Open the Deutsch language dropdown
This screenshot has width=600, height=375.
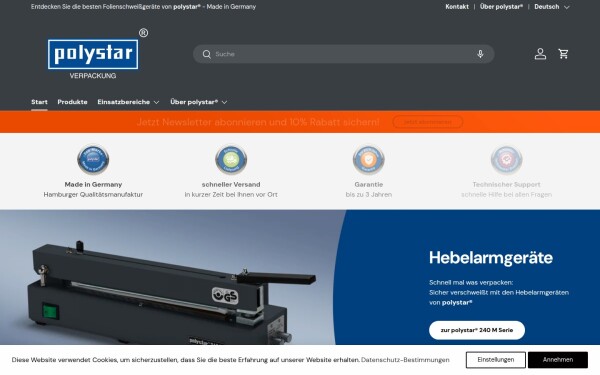[x=552, y=7]
